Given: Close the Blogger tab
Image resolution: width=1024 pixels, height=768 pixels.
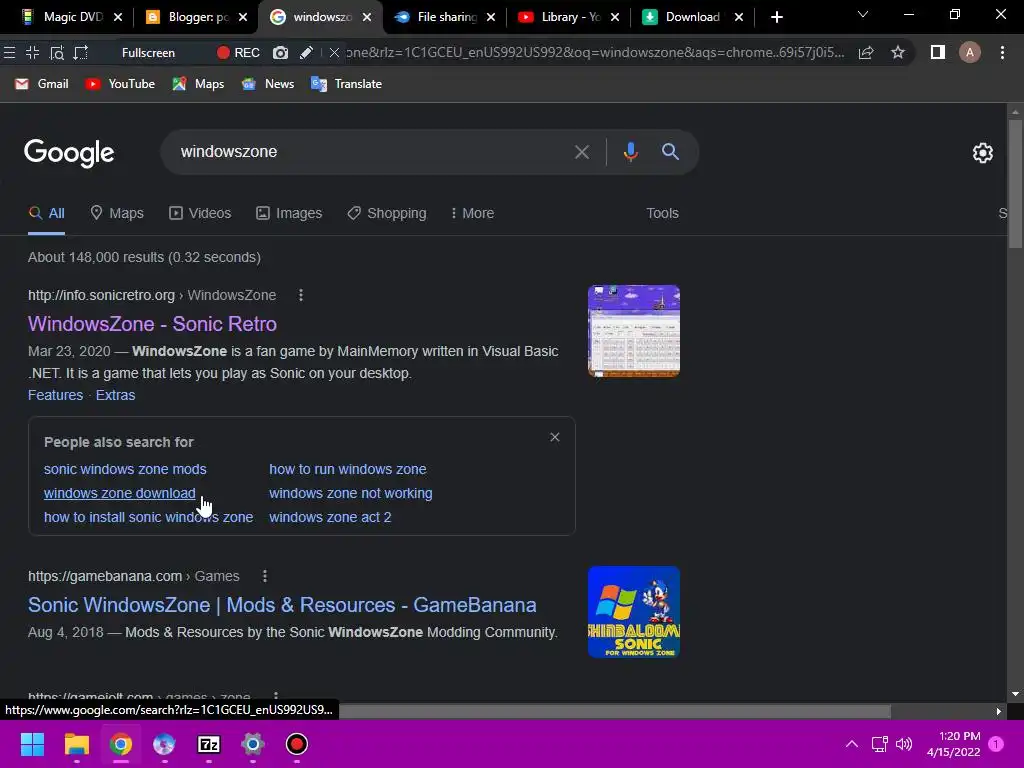Looking at the screenshot, I should [x=243, y=18].
